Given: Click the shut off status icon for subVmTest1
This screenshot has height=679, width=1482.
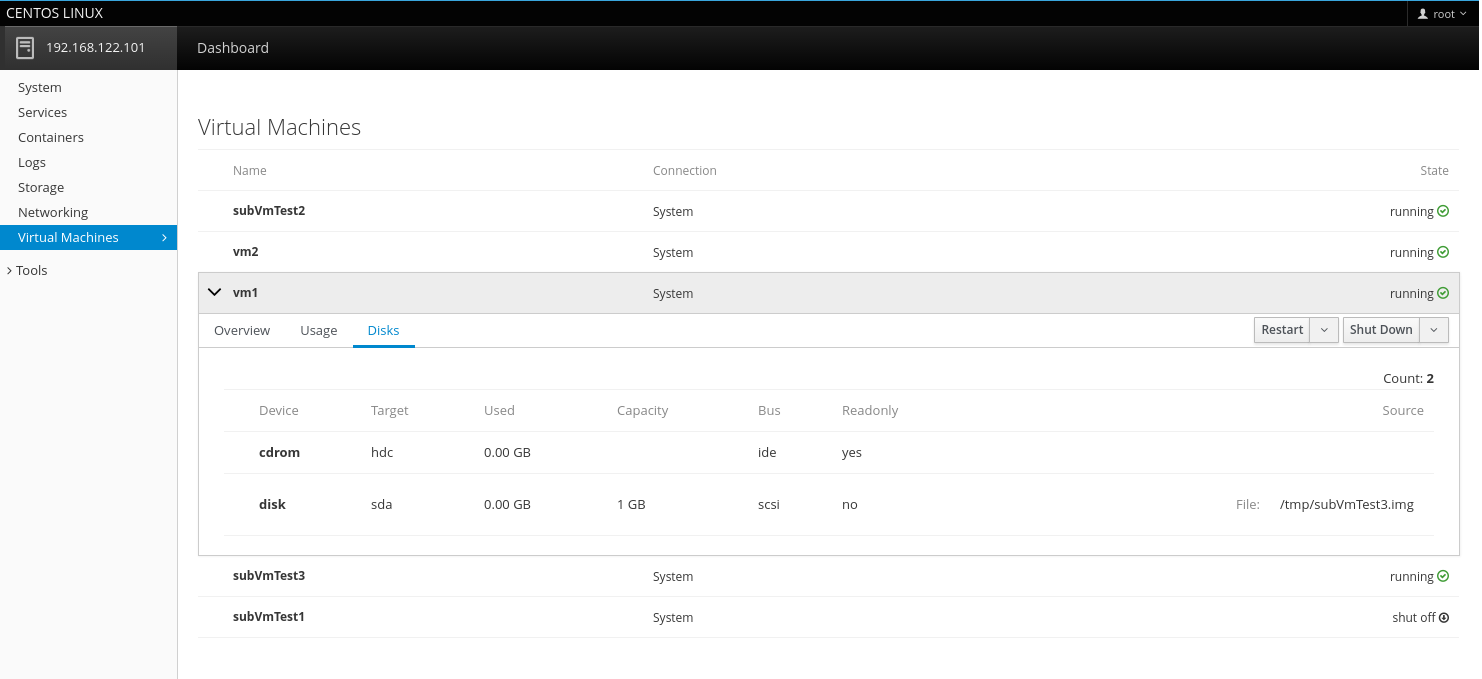Looking at the screenshot, I should coord(1444,617).
